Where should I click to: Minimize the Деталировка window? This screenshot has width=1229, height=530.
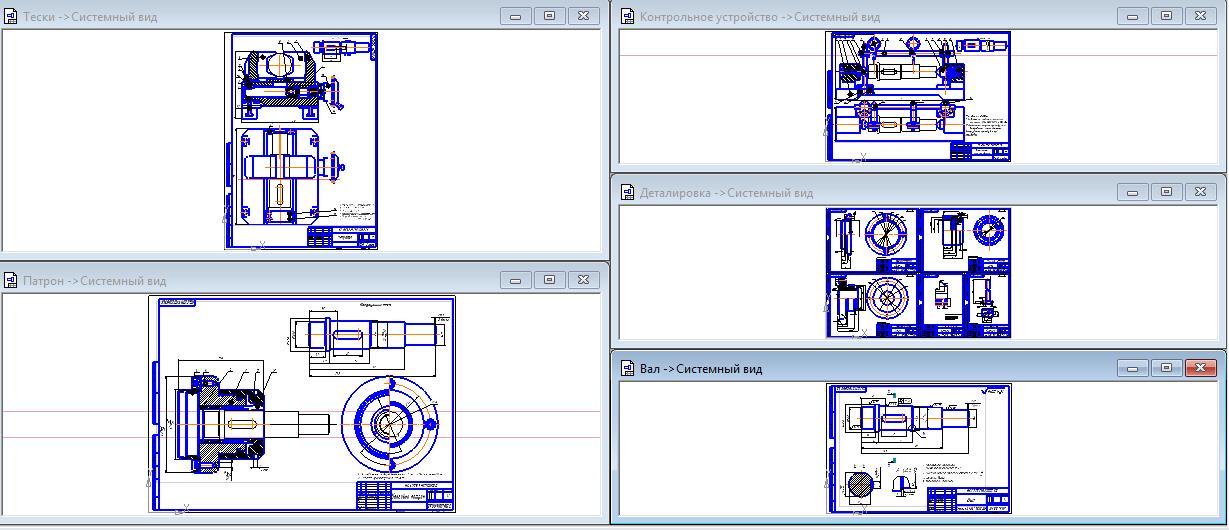tap(1132, 192)
